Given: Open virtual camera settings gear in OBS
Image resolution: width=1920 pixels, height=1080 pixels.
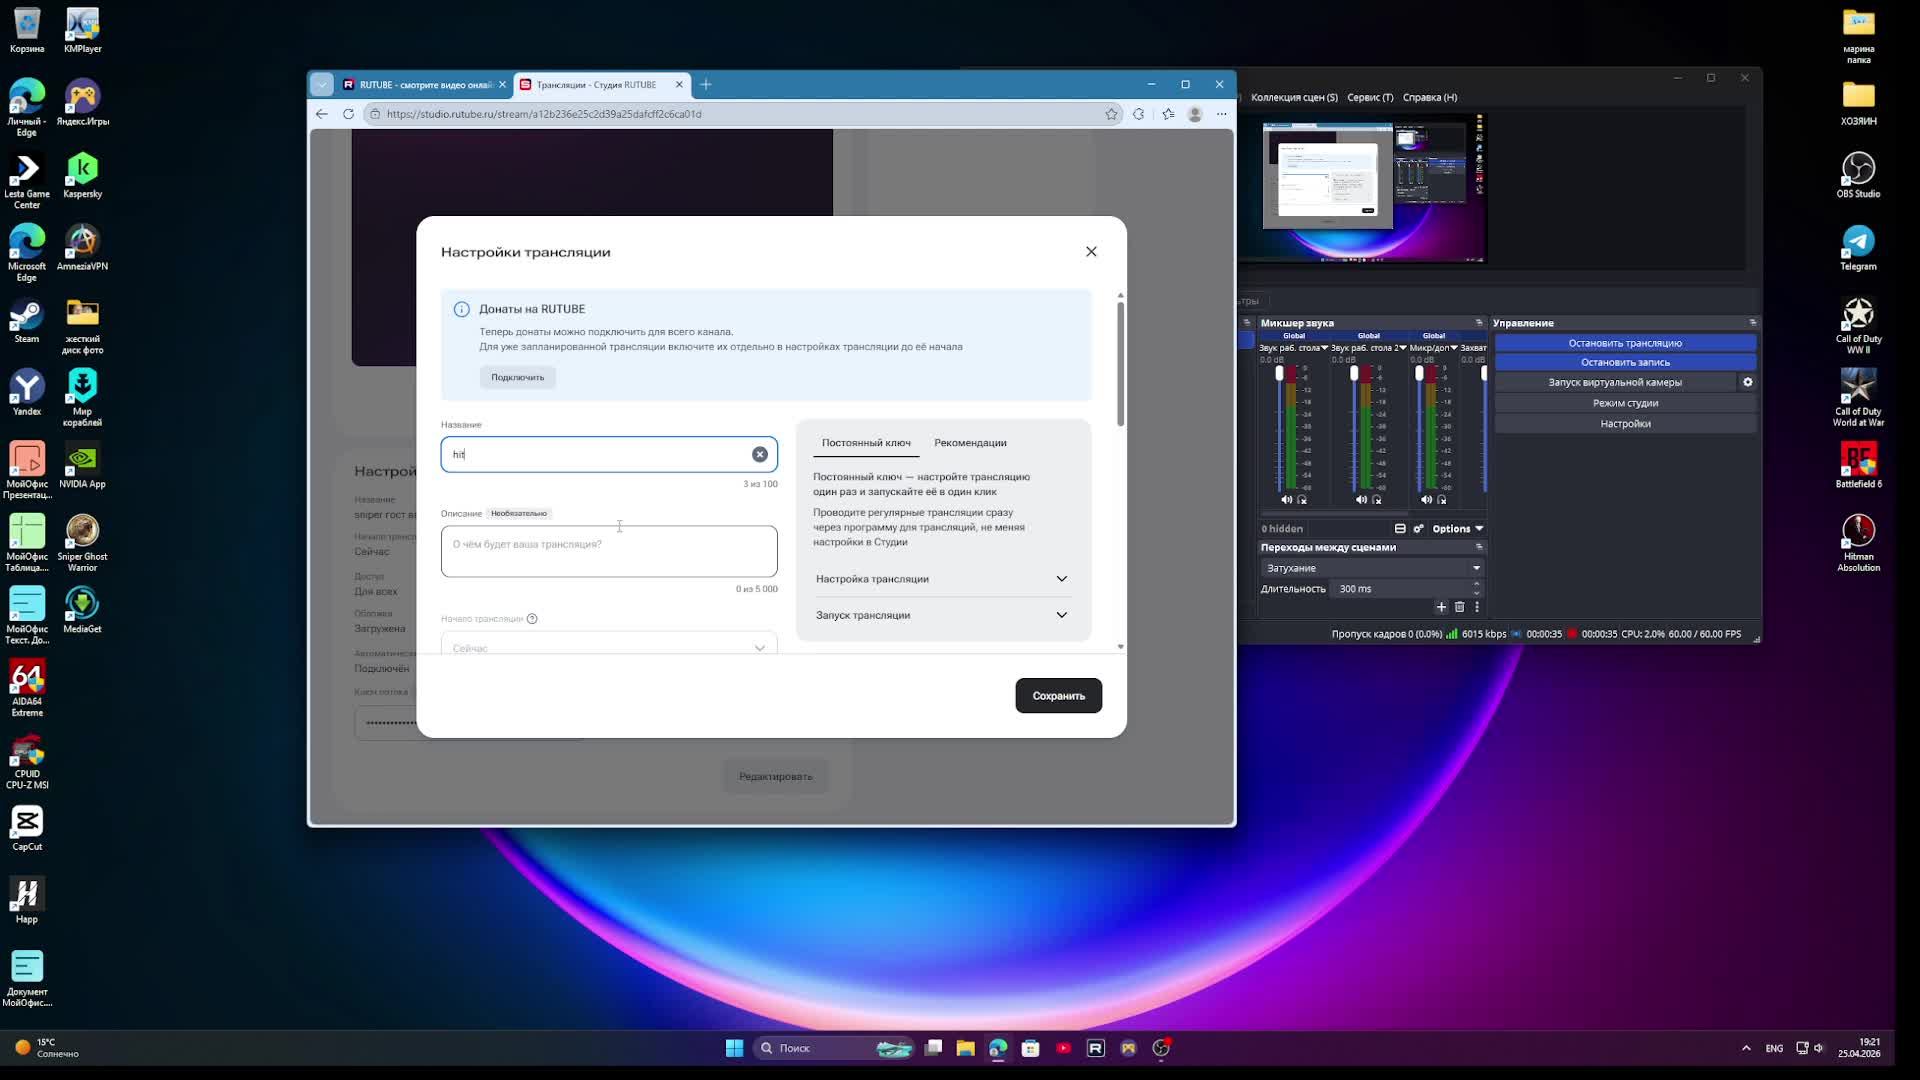Looking at the screenshot, I should (x=1748, y=382).
